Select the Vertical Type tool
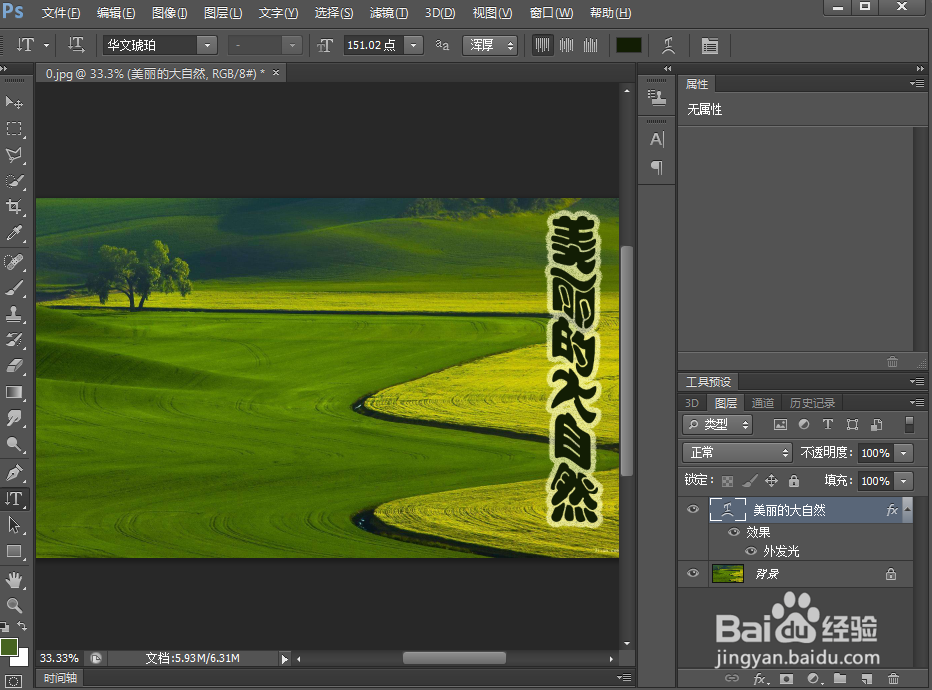This screenshot has width=932, height=690. (x=14, y=499)
